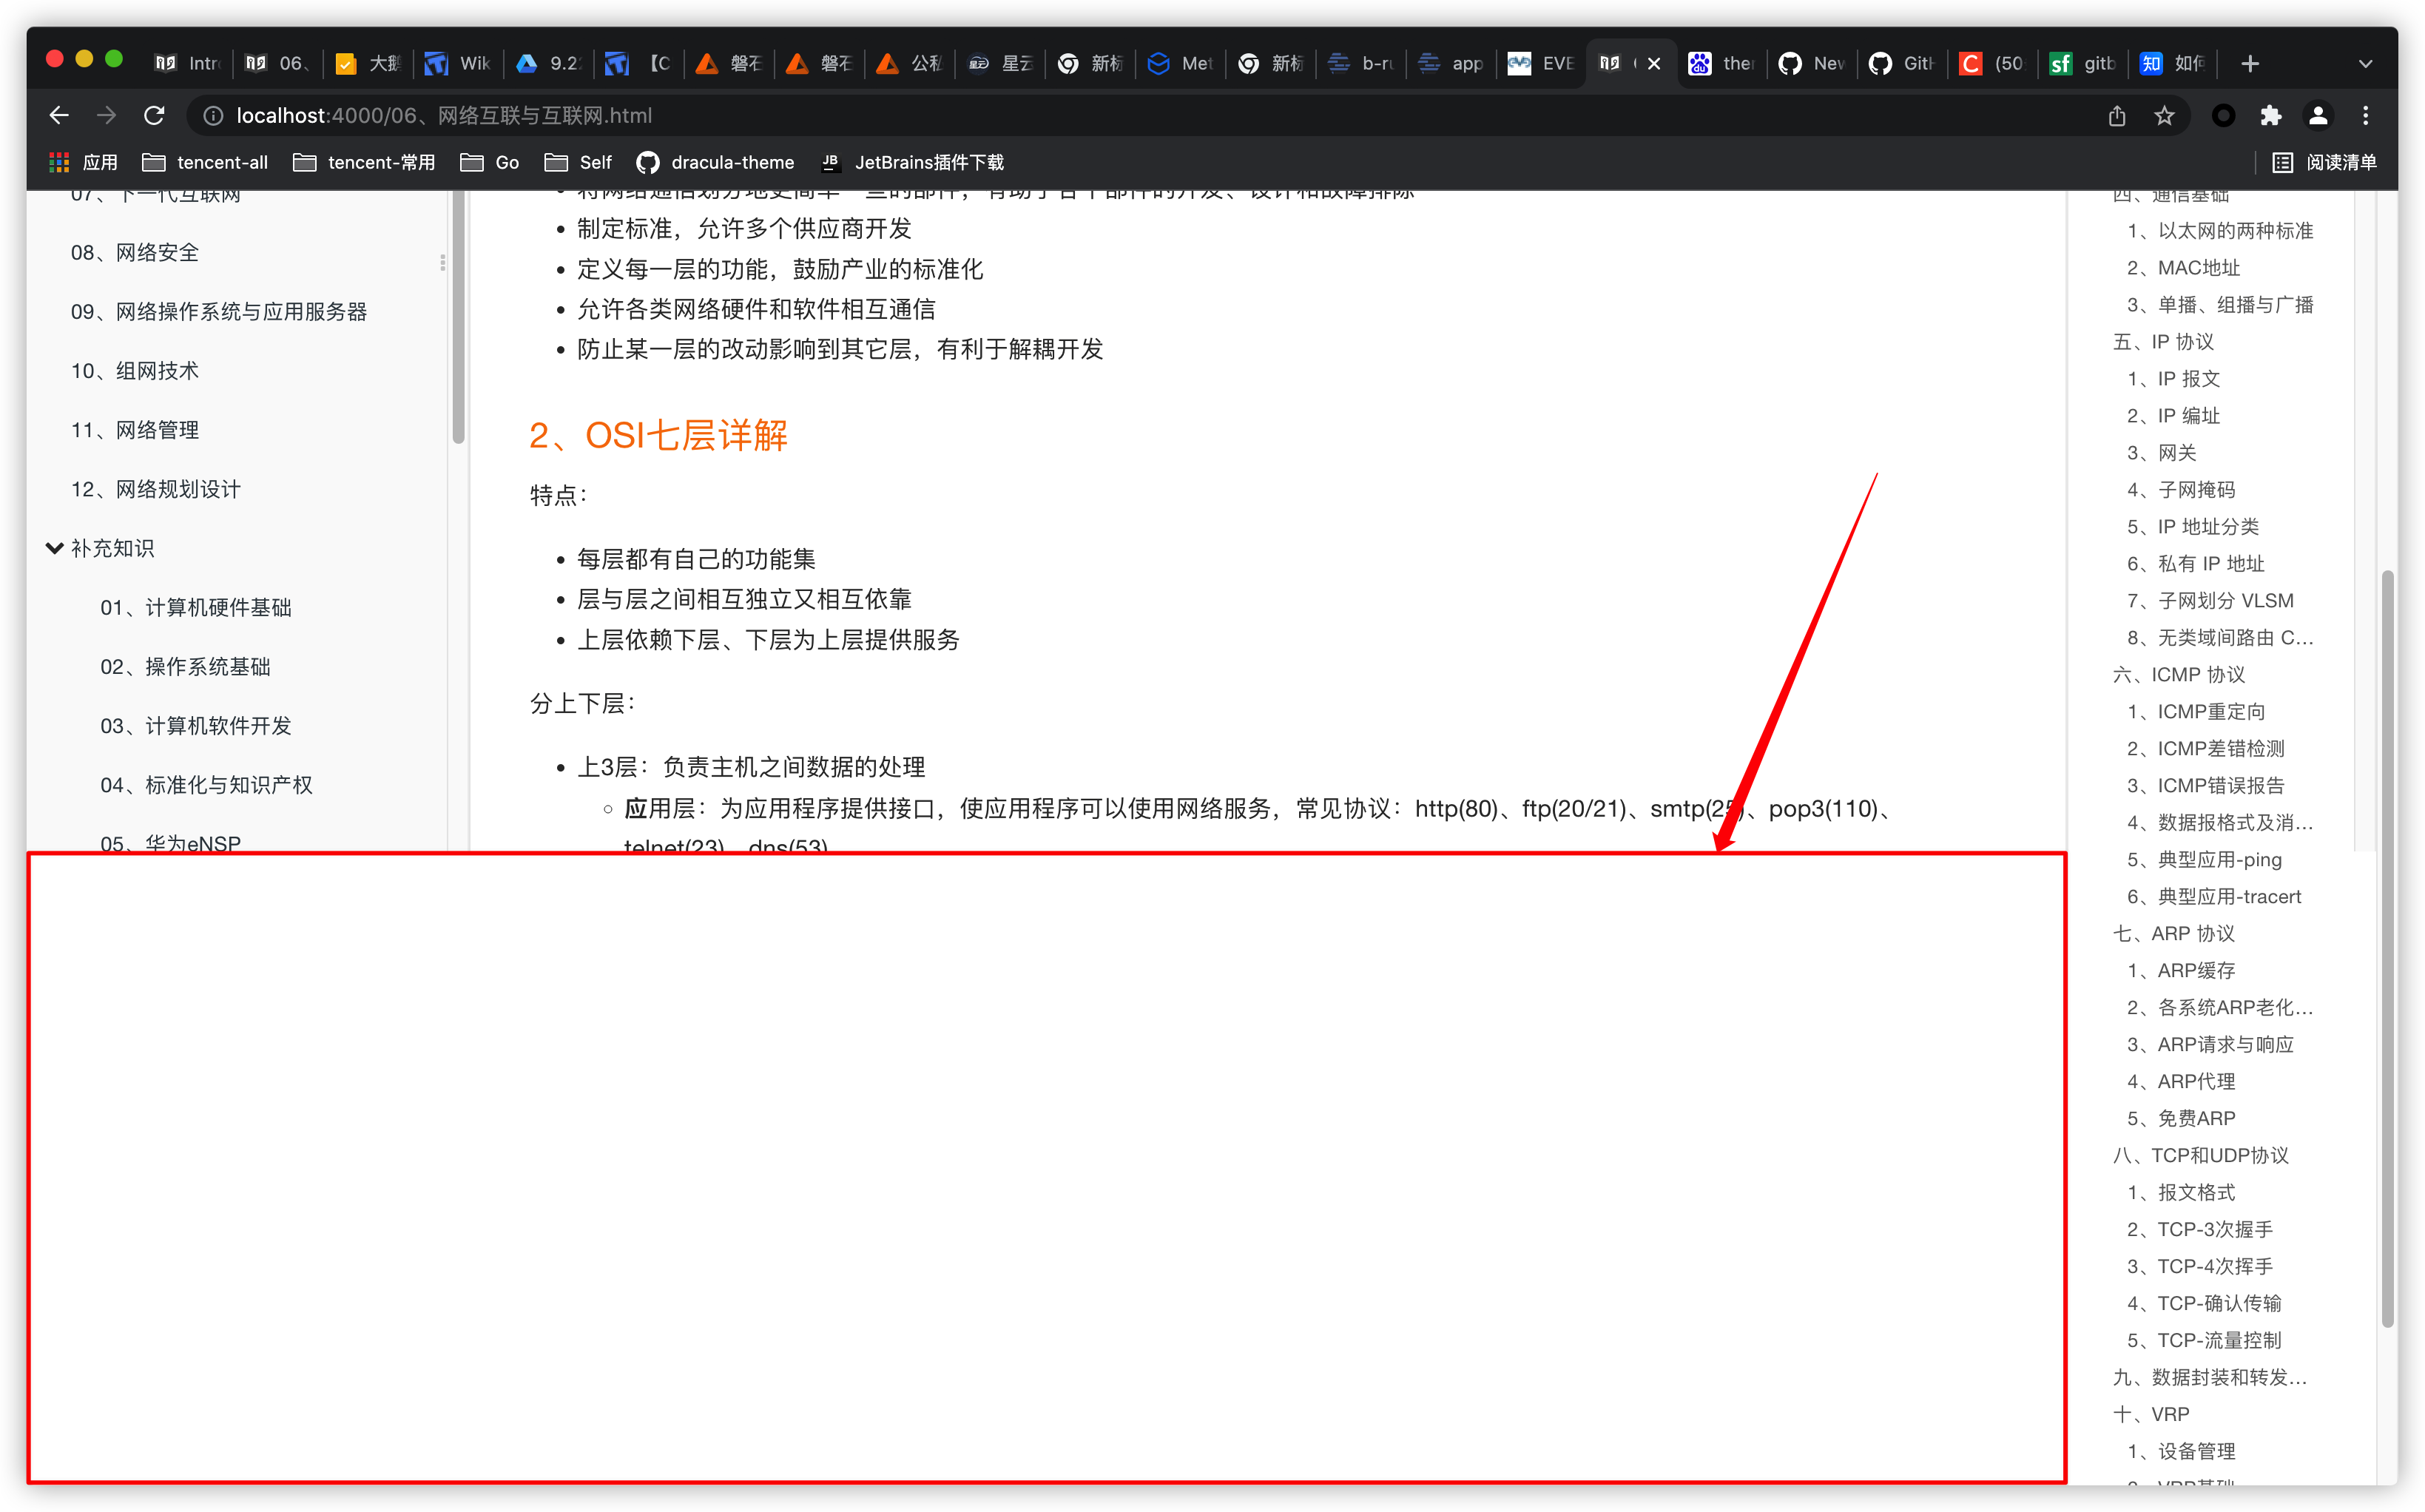Image resolution: width=2425 pixels, height=1512 pixels.
Task: Open the share page icon
Action: point(2117,116)
